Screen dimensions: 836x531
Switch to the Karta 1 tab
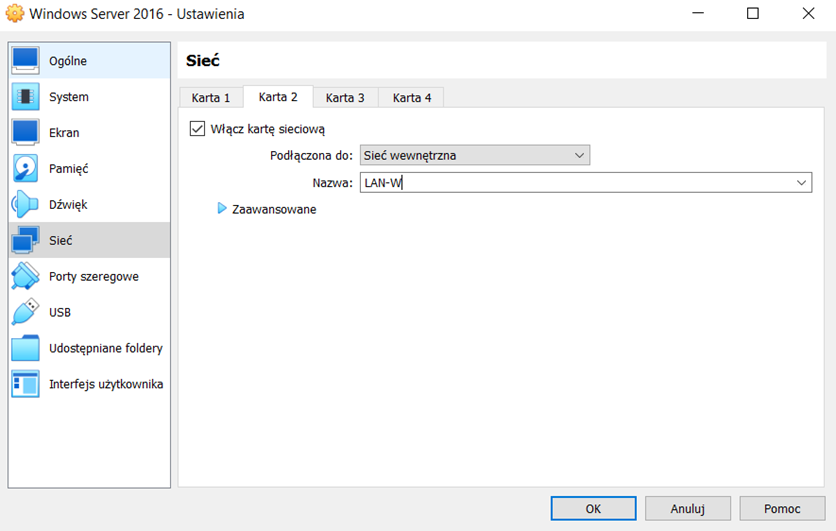pos(211,98)
